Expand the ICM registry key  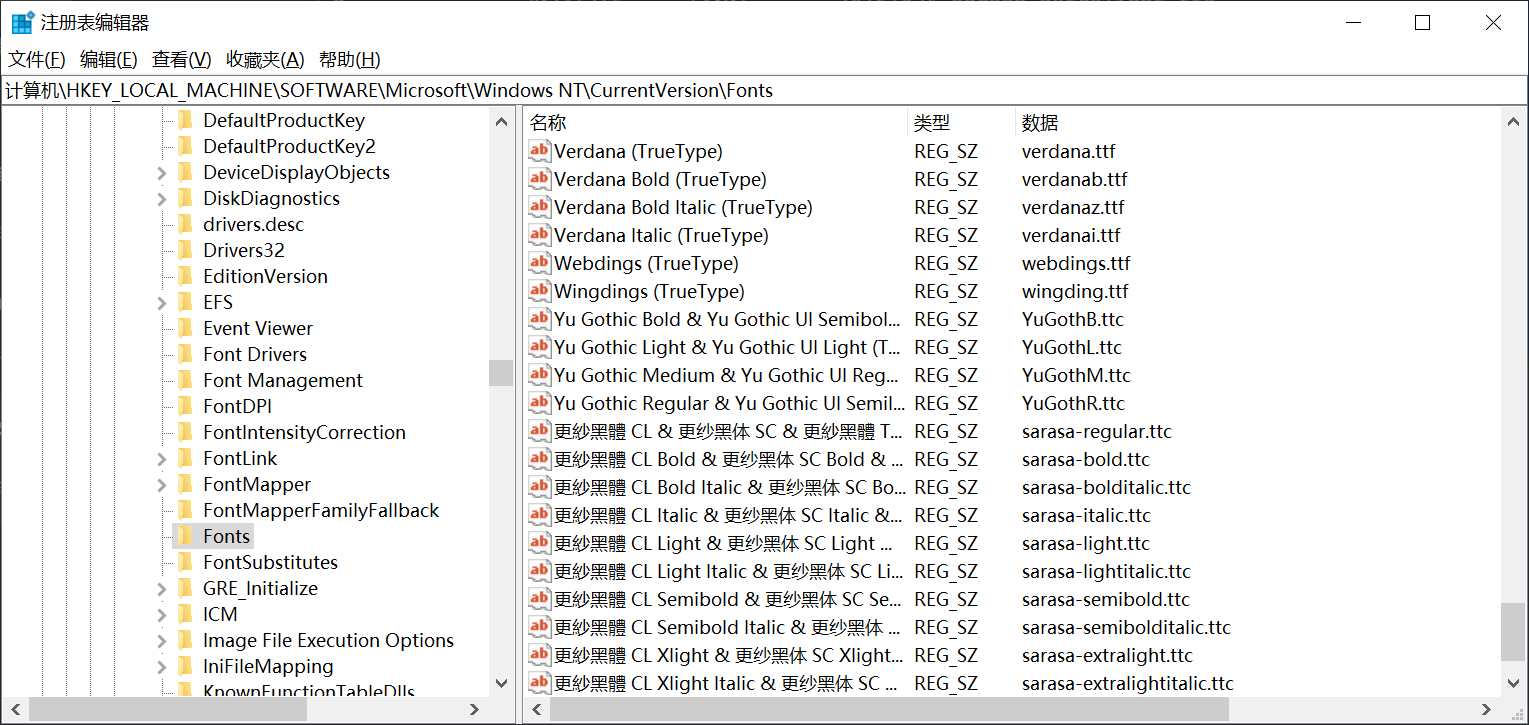point(162,614)
